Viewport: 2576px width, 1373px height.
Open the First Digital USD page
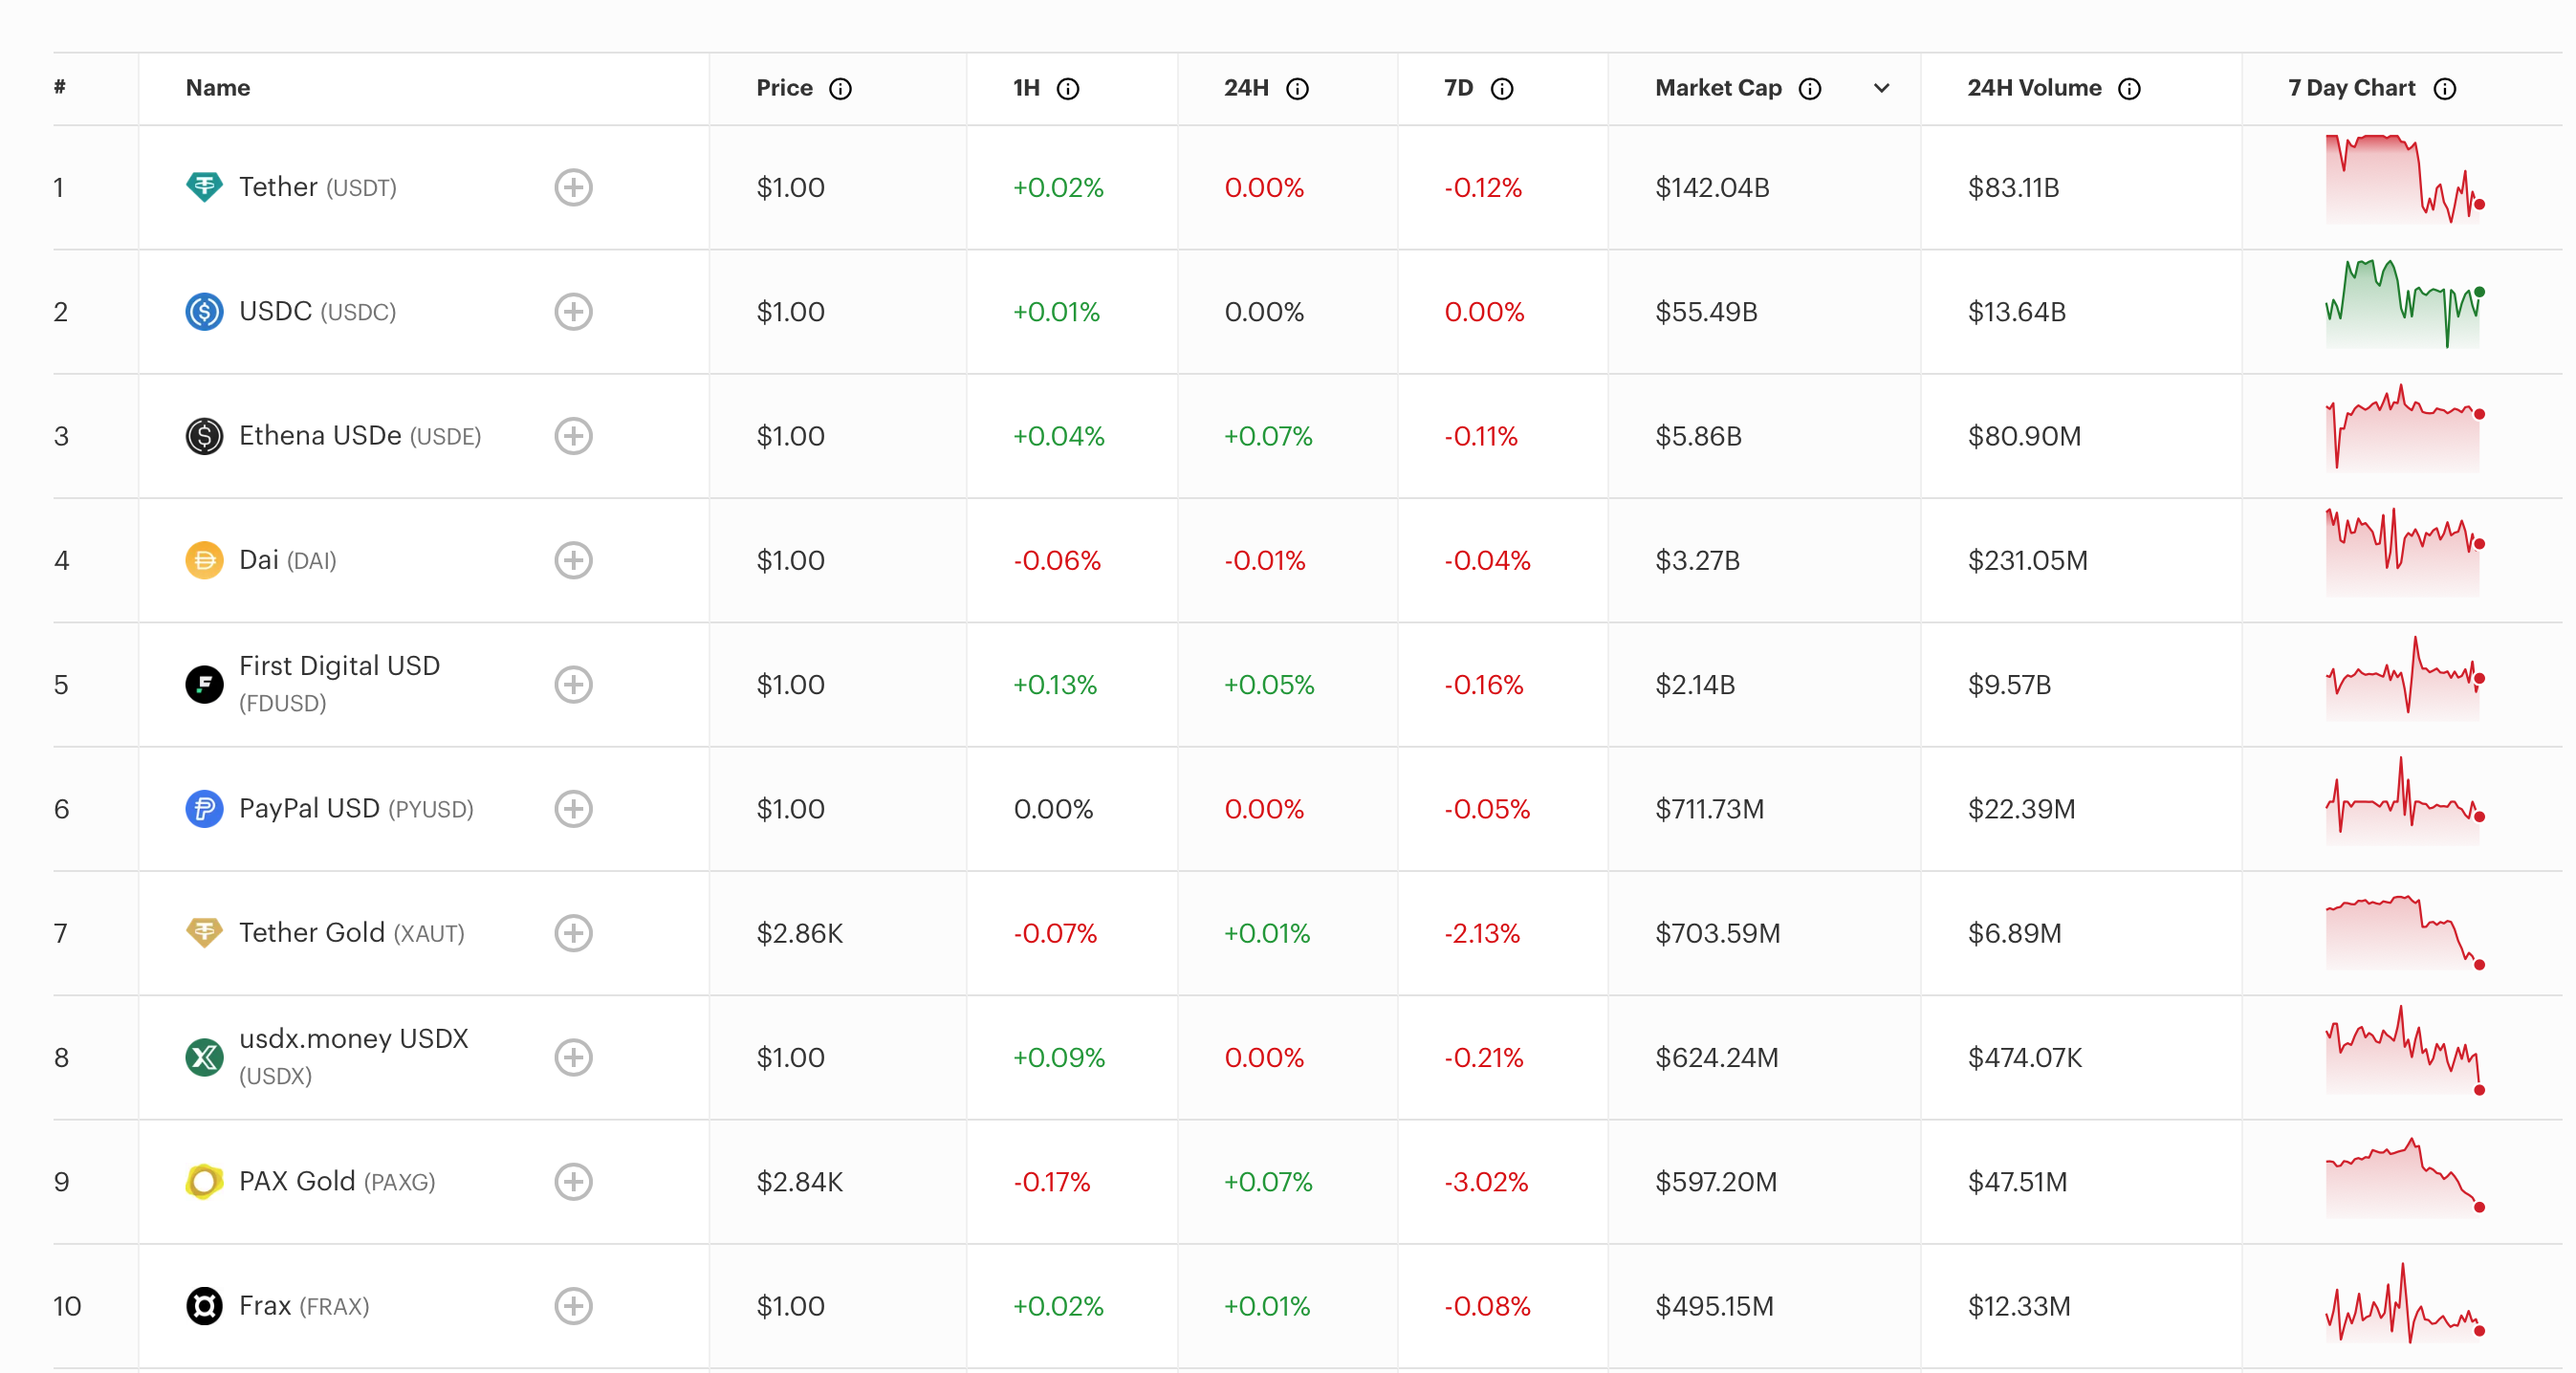point(340,684)
